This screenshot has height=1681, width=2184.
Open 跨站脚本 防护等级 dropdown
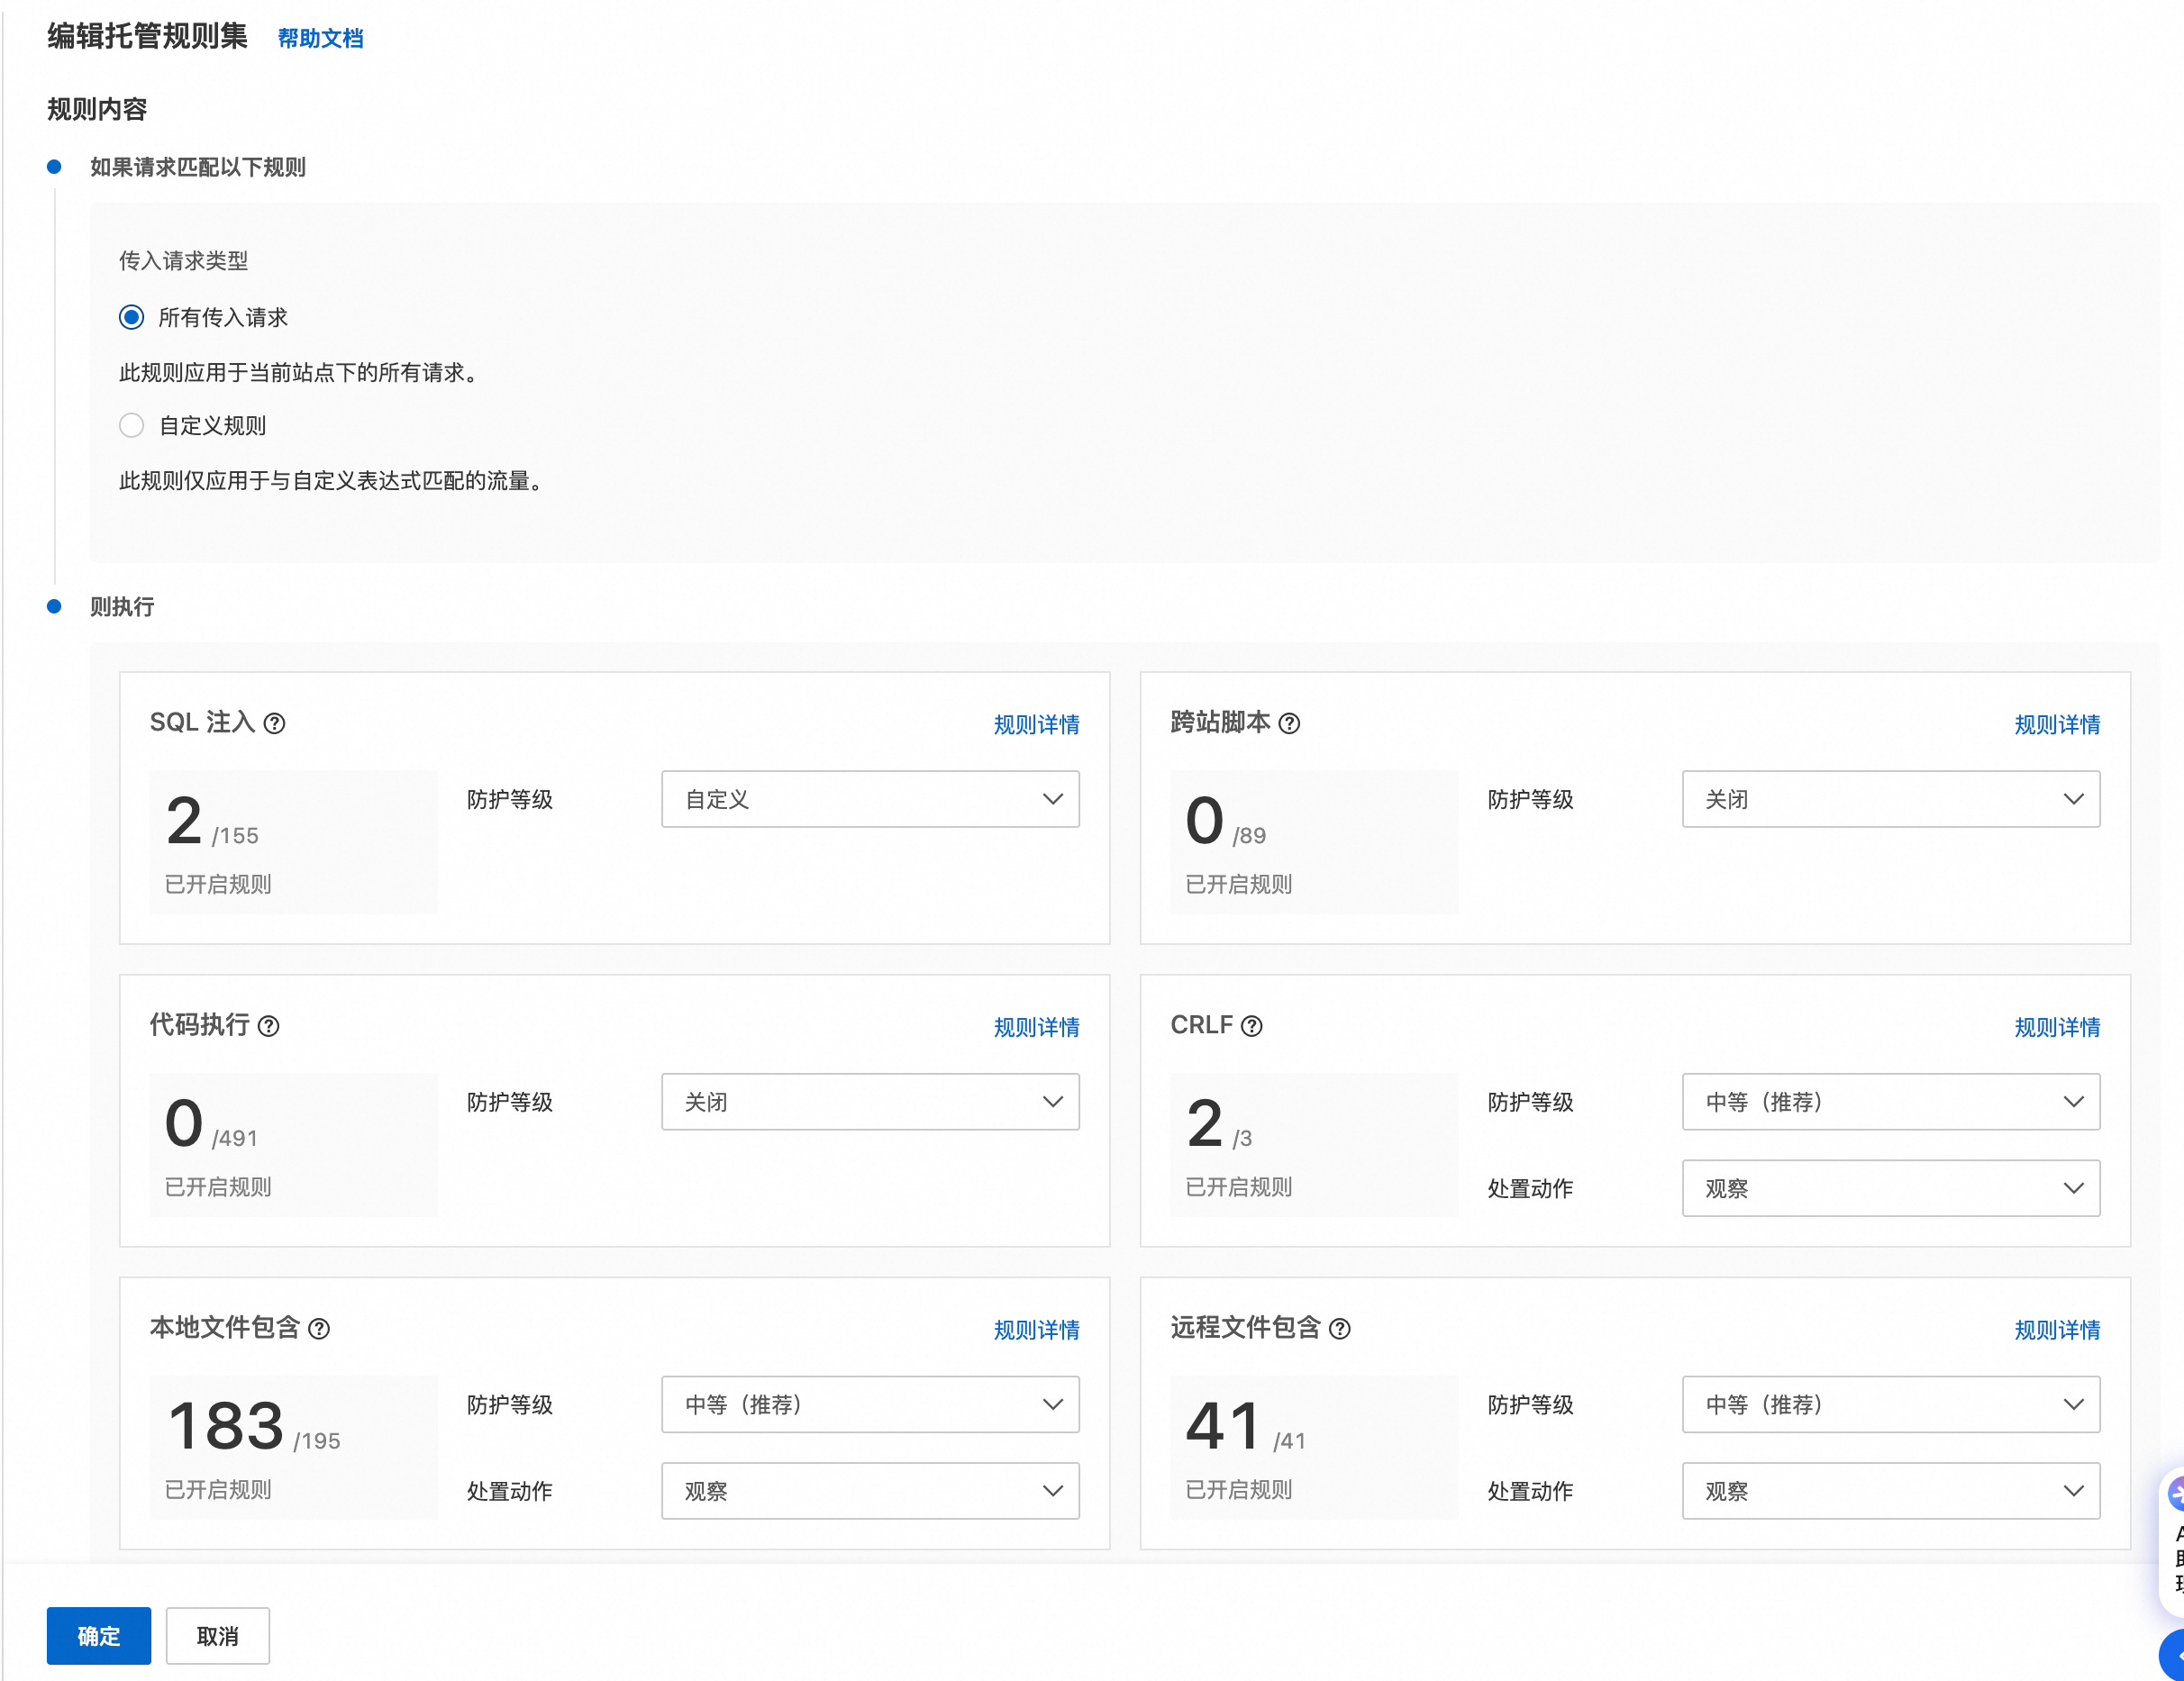(x=1889, y=799)
